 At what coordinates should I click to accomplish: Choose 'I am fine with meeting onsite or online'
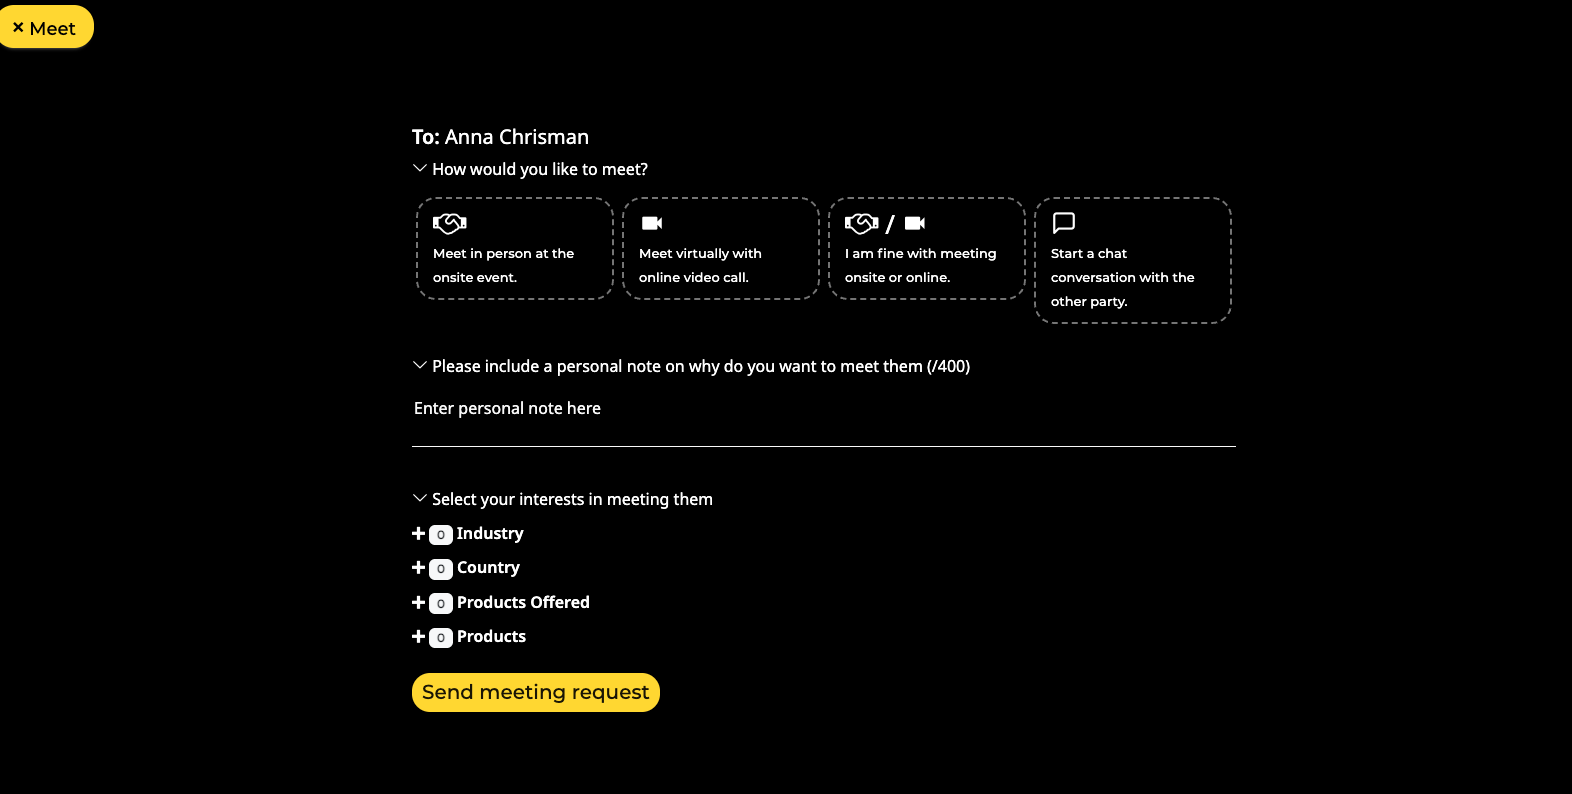click(x=926, y=265)
